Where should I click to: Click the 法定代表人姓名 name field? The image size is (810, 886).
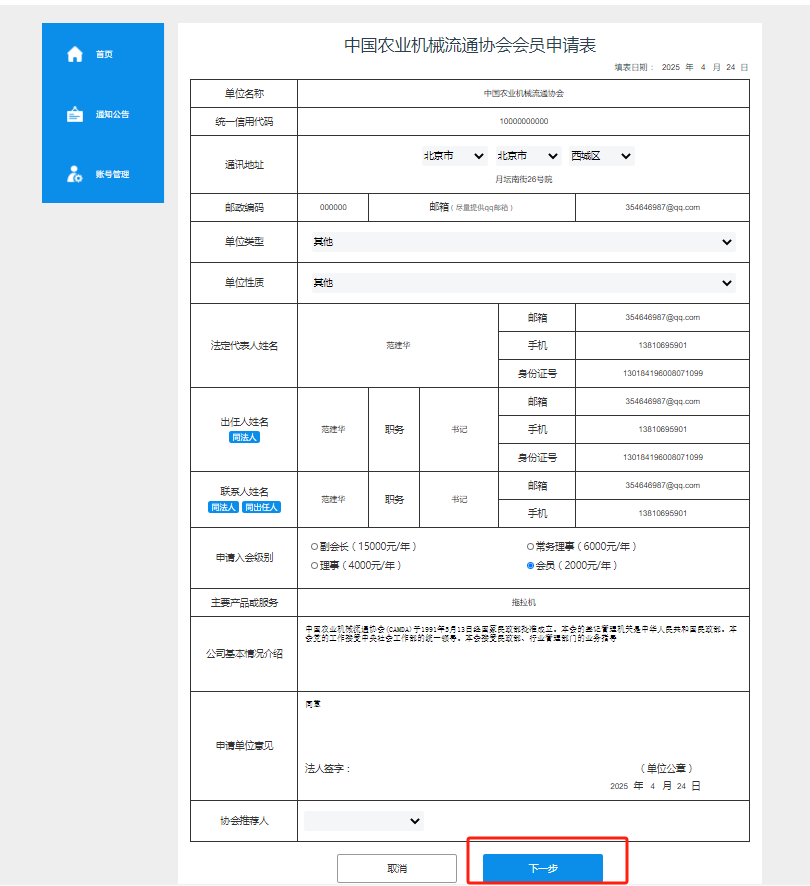pyautogui.click(x=398, y=345)
